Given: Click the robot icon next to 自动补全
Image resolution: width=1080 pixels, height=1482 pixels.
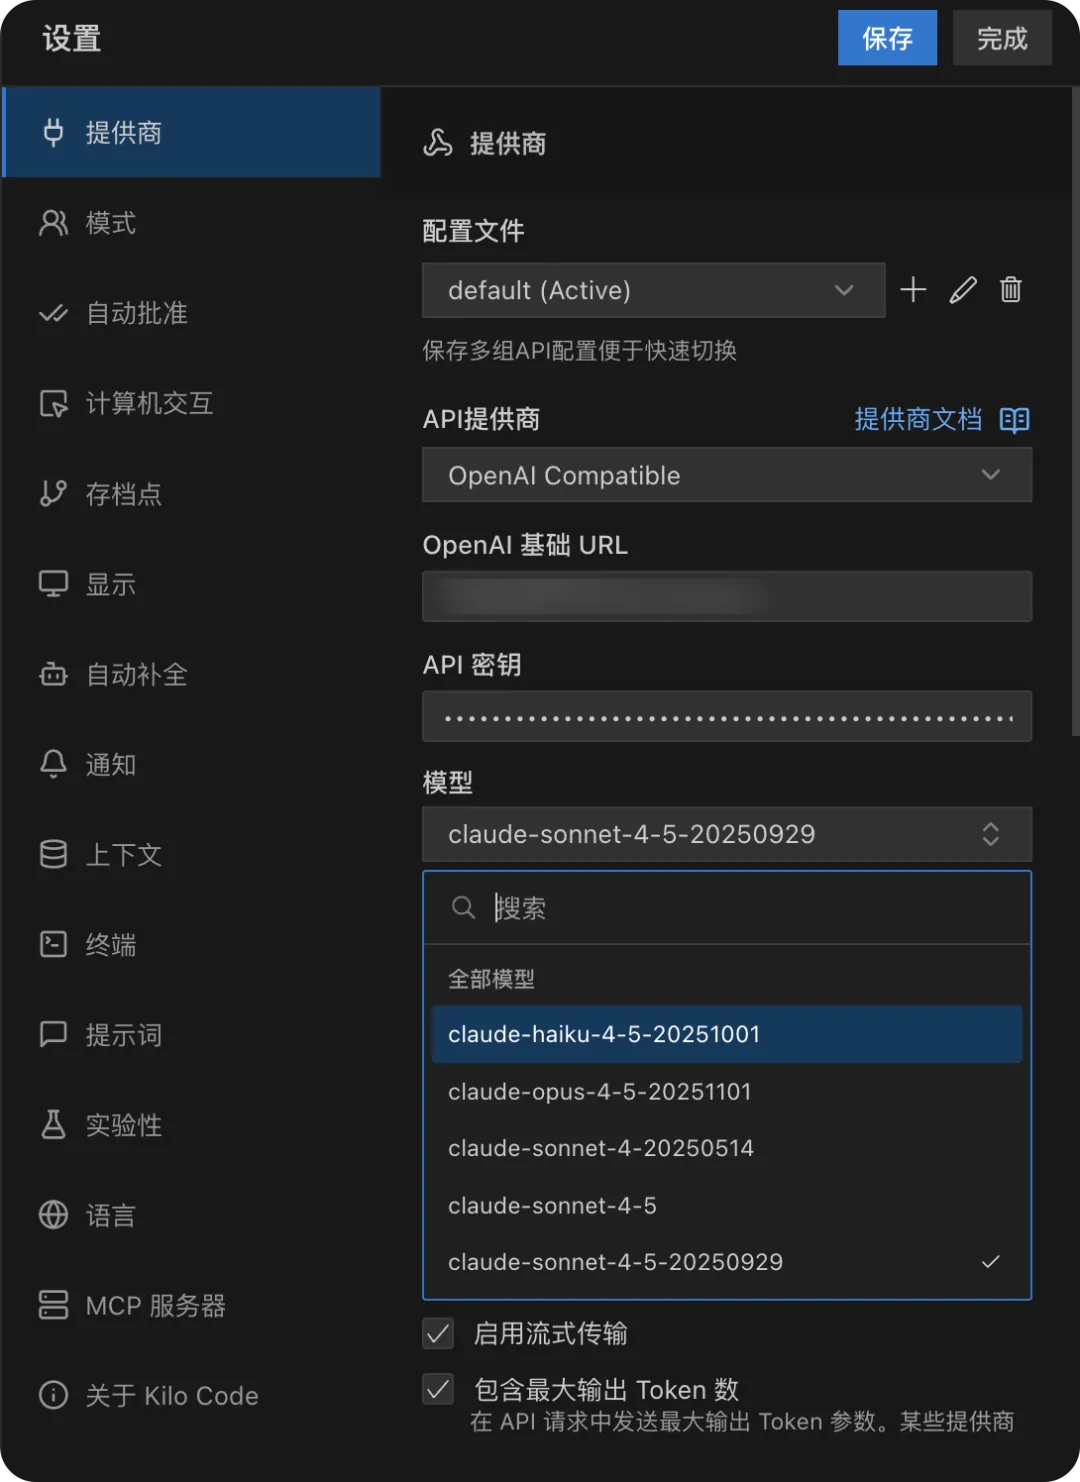Looking at the screenshot, I should coord(53,674).
